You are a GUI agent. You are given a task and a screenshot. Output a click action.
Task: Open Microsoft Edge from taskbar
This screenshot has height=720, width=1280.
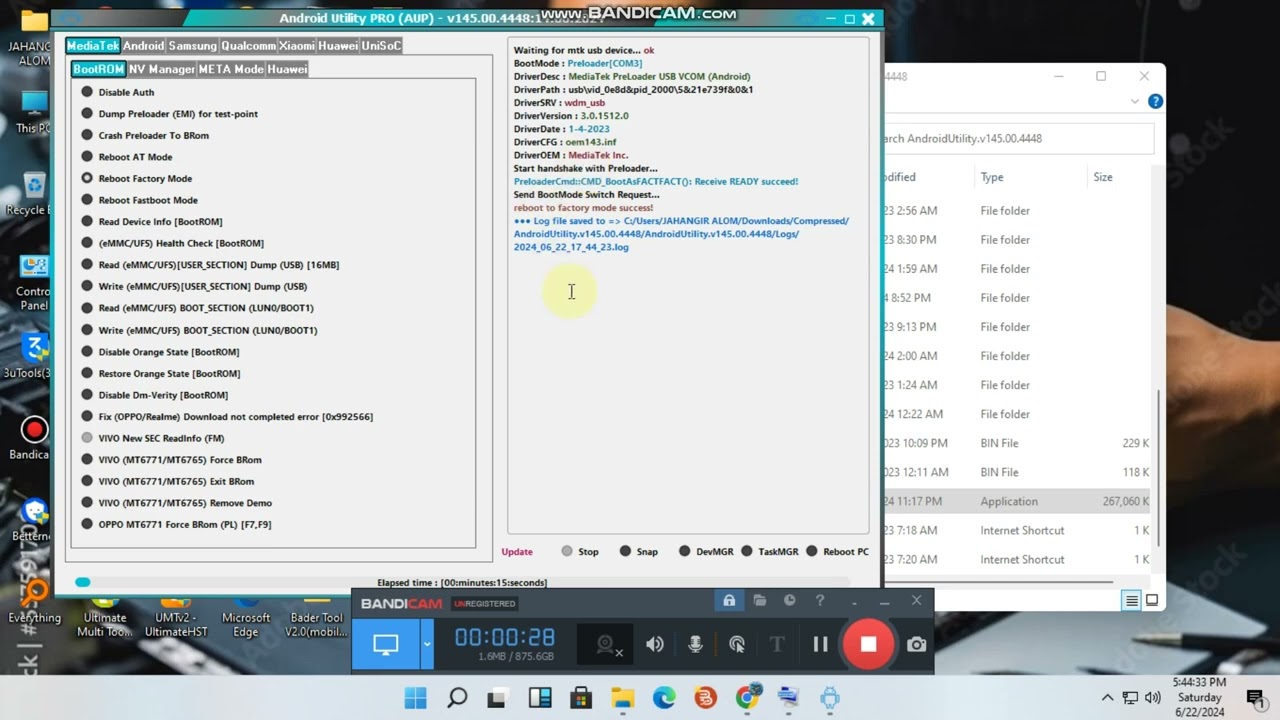click(664, 698)
